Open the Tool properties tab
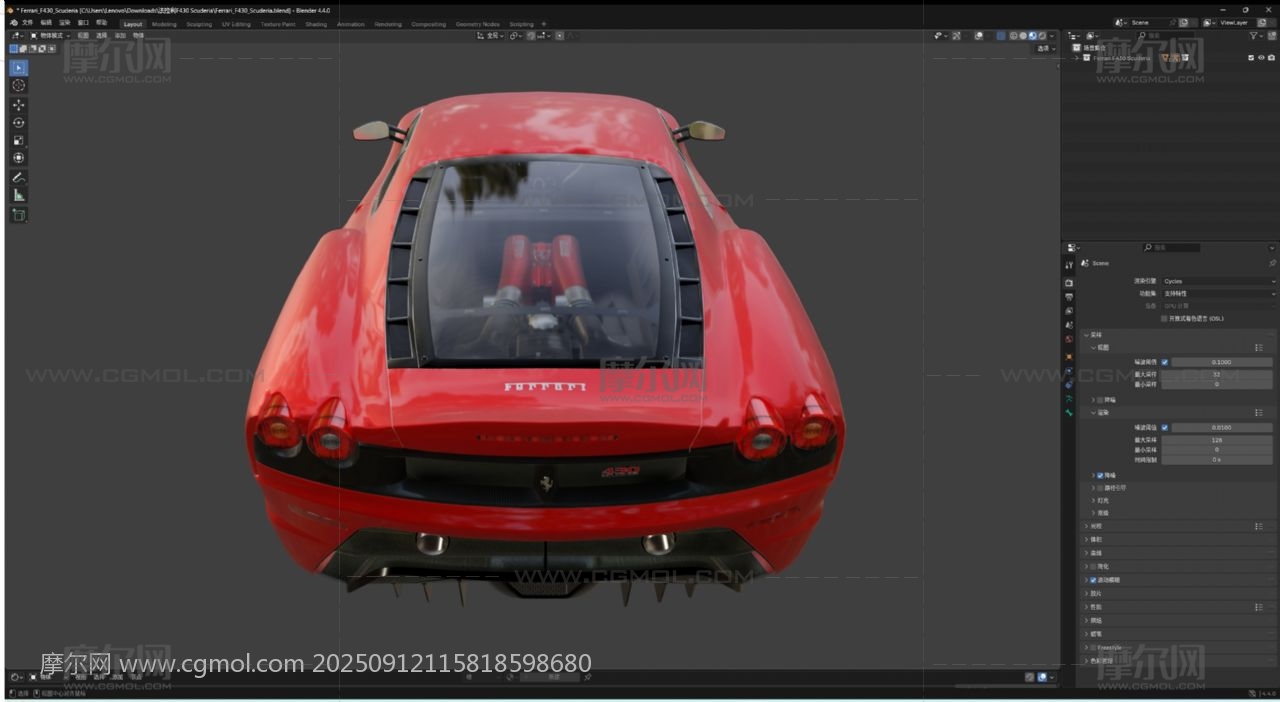1280x702 pixels. point(1069,266)
